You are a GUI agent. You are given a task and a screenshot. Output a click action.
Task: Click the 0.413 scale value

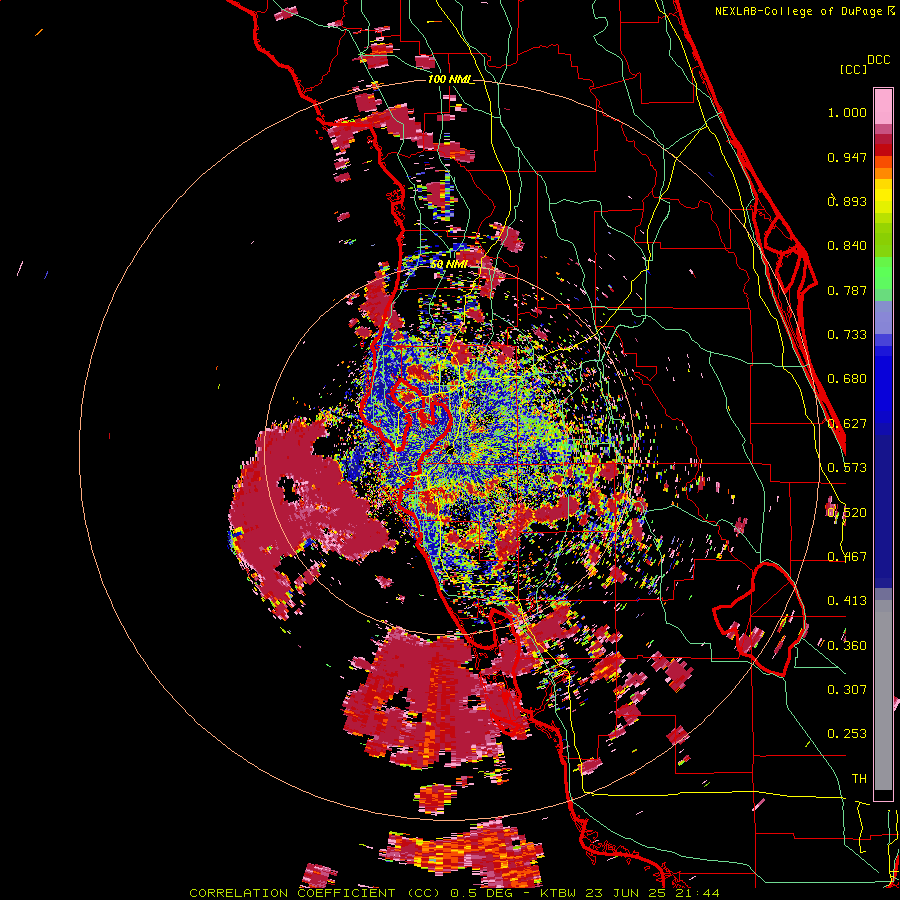(847, 601)
